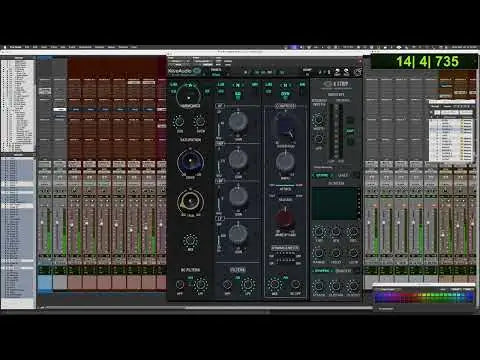Click the compressor SC HPF knob
Screen dimensions: 480x360
pyautogui.click(x=295, y=285)
